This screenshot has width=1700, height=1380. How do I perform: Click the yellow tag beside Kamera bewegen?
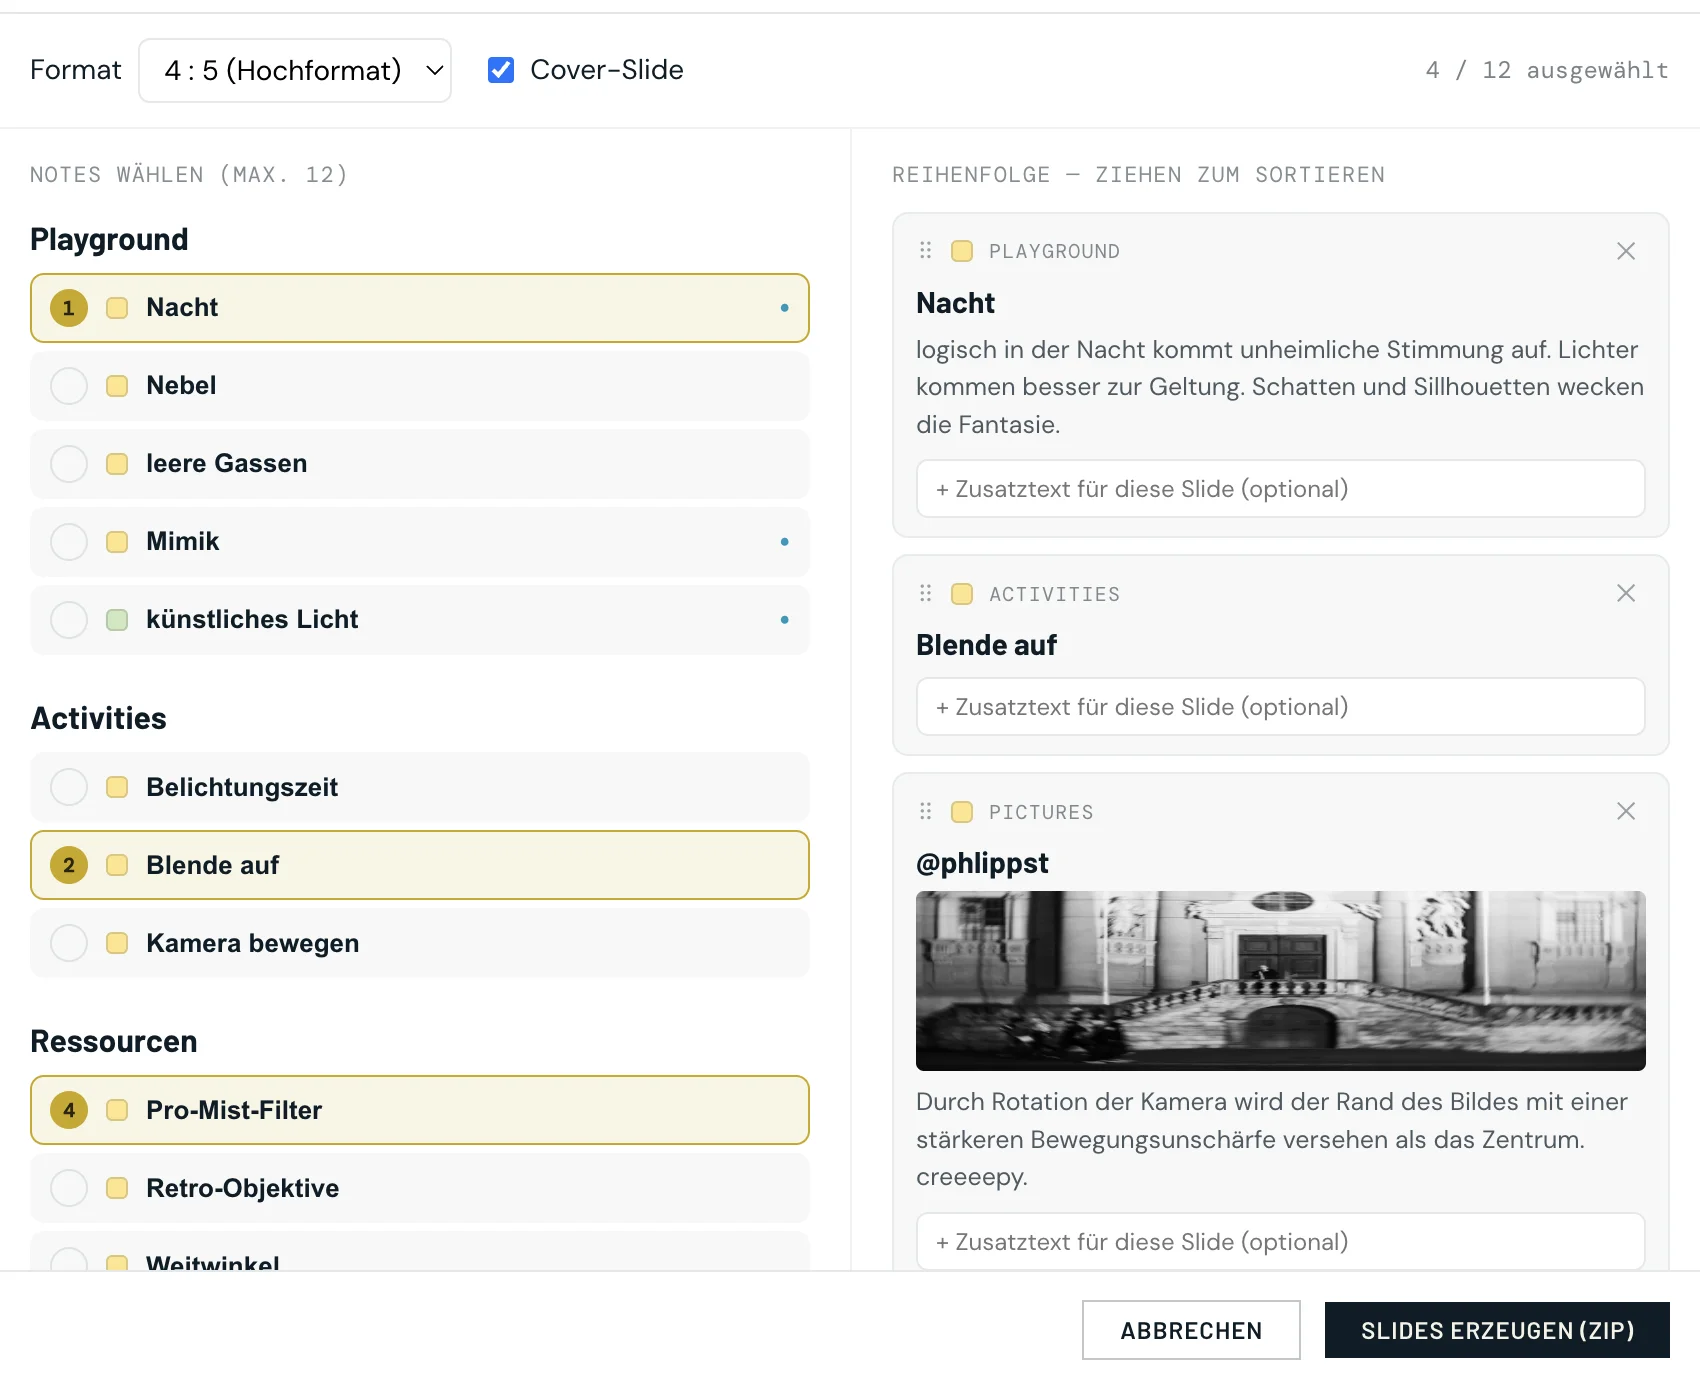pos(117,943)
